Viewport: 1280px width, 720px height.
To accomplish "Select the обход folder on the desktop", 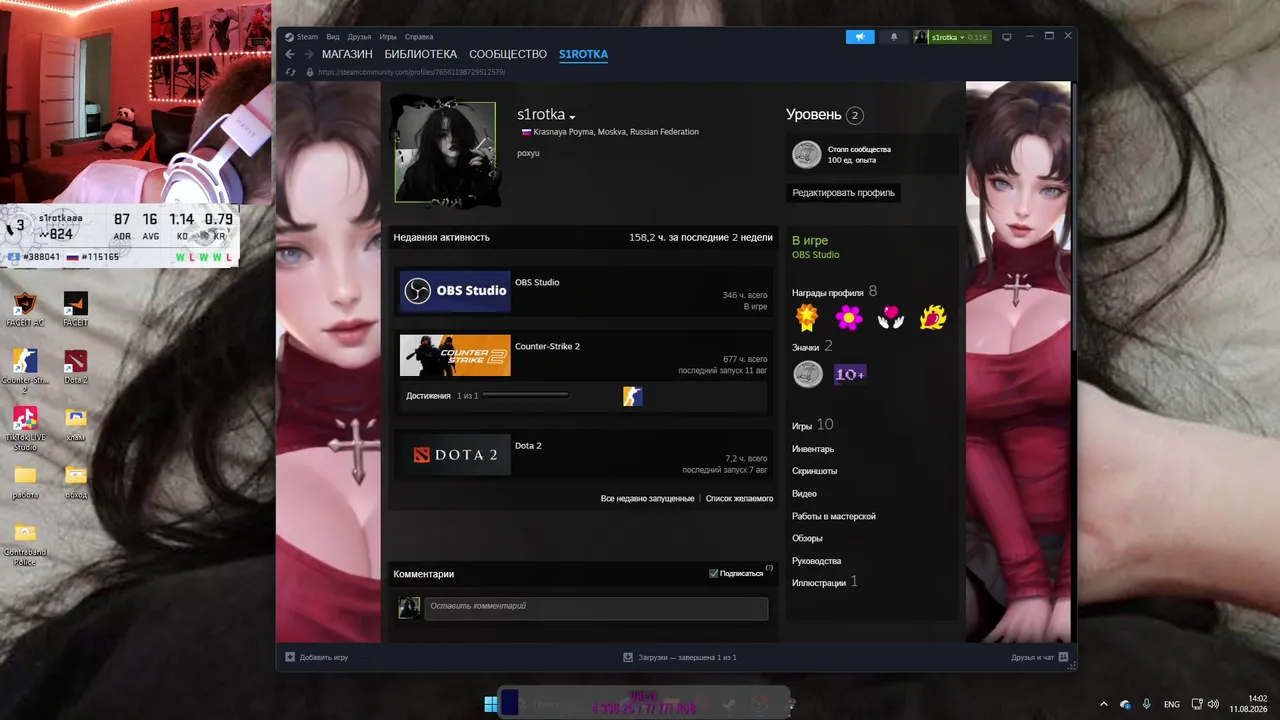I will pos(76,482).
